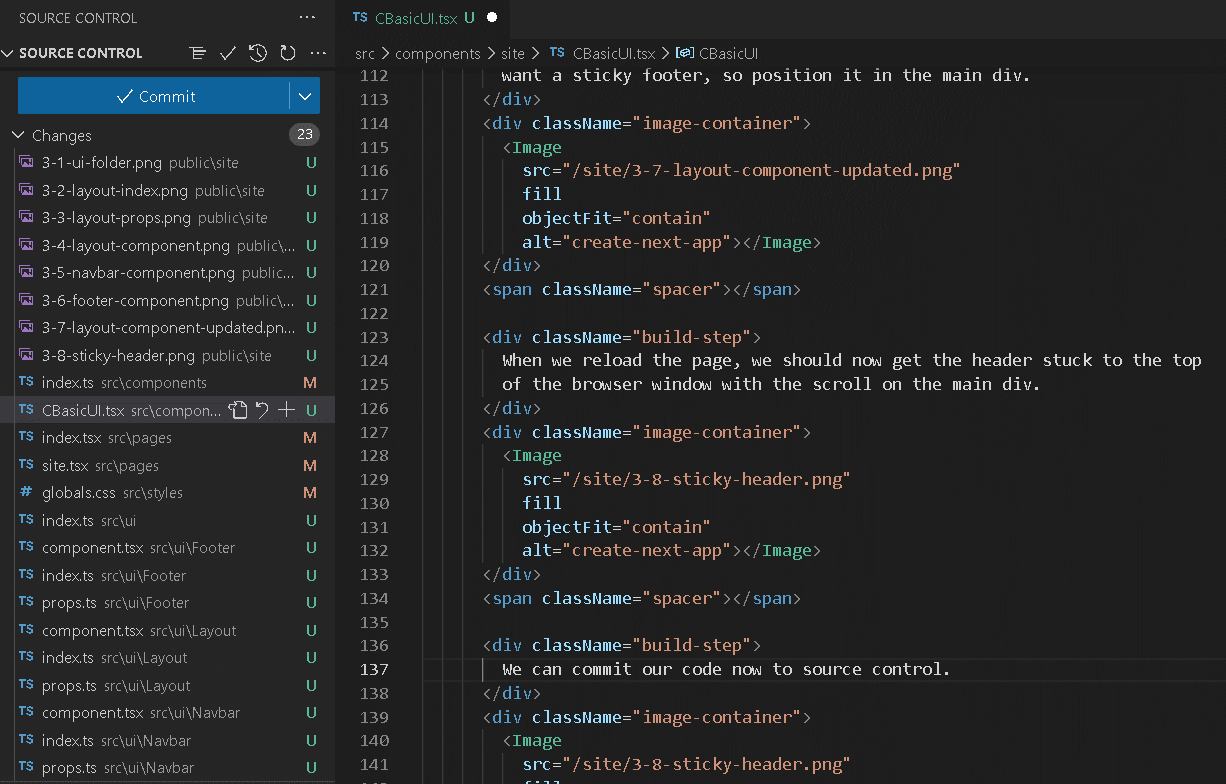Refresh the source control changes list

click(288, 53)
